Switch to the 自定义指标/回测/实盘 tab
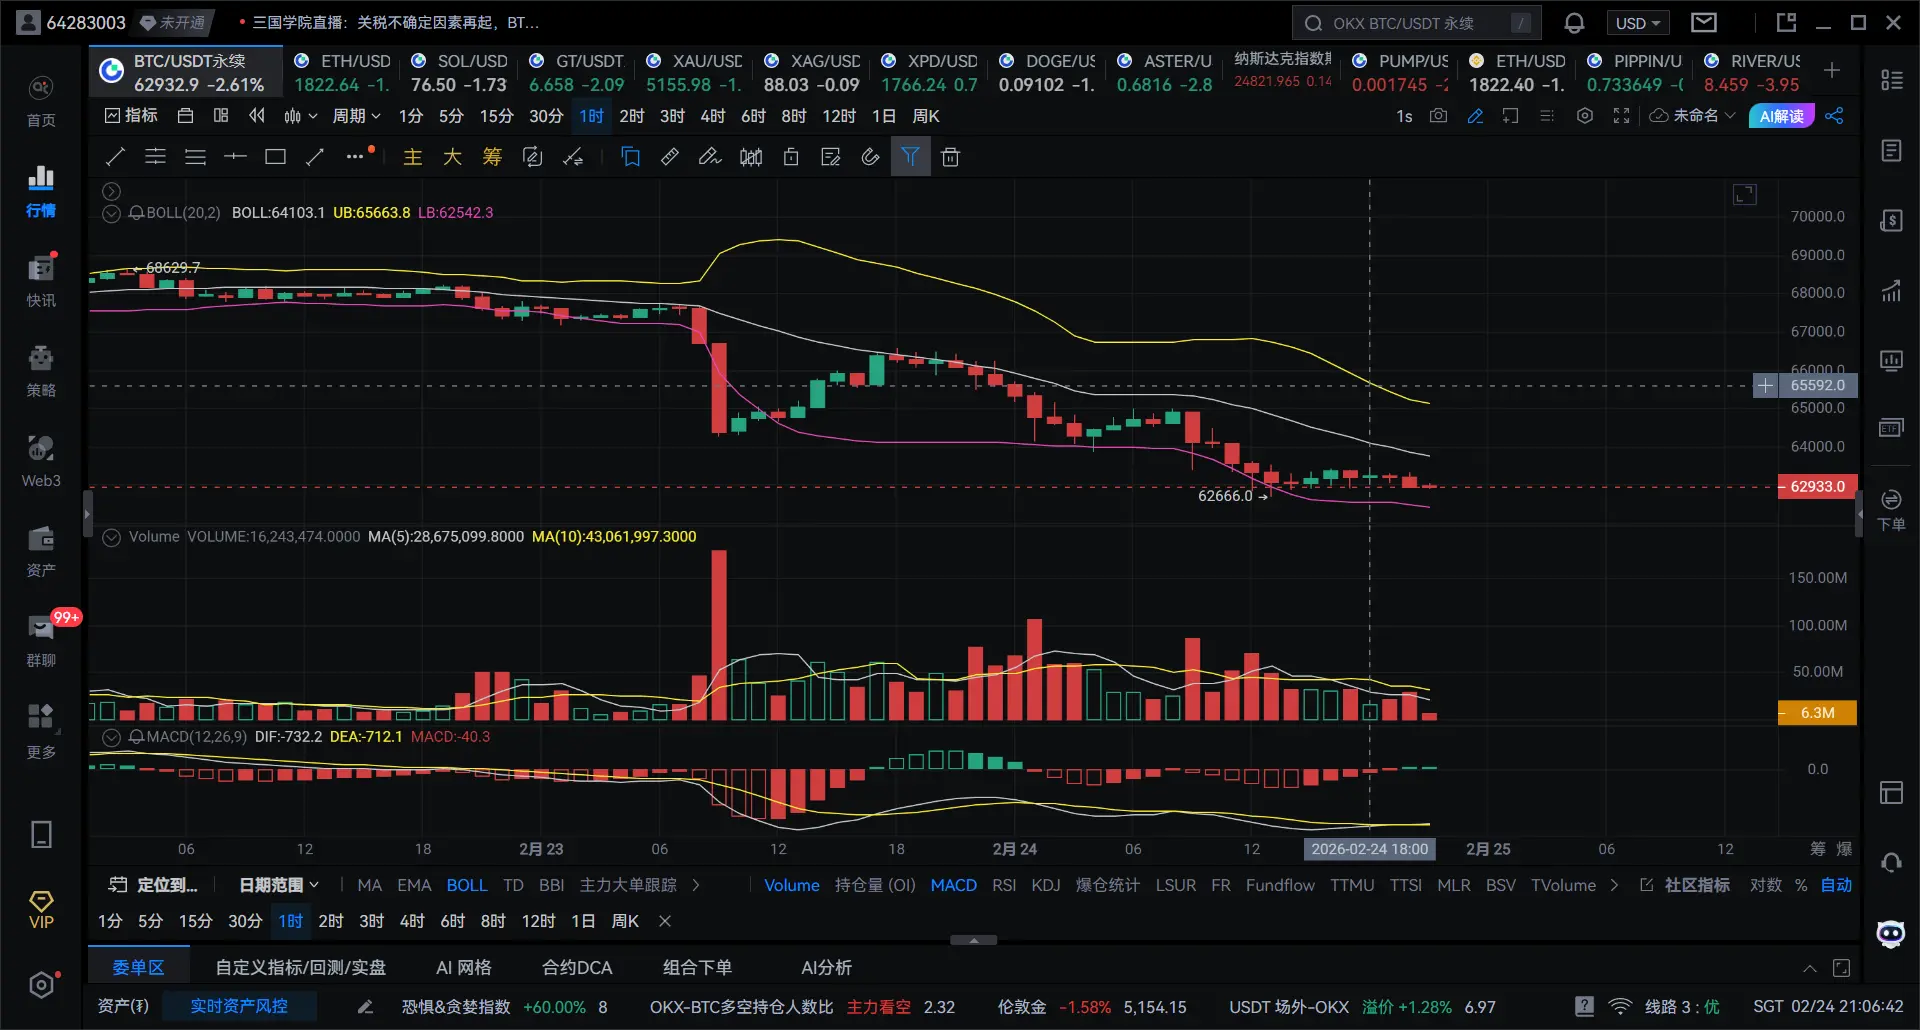 pyautogui.click(x=300, y=967)
